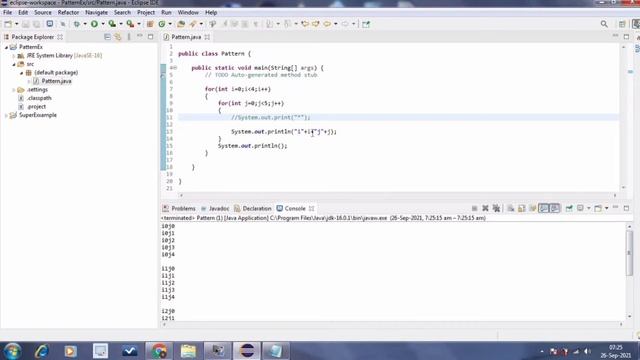Open Display Selected Console dropdown arrow
Image resolution: width=640 pixels, height=360 pixels.
point(589,209)
